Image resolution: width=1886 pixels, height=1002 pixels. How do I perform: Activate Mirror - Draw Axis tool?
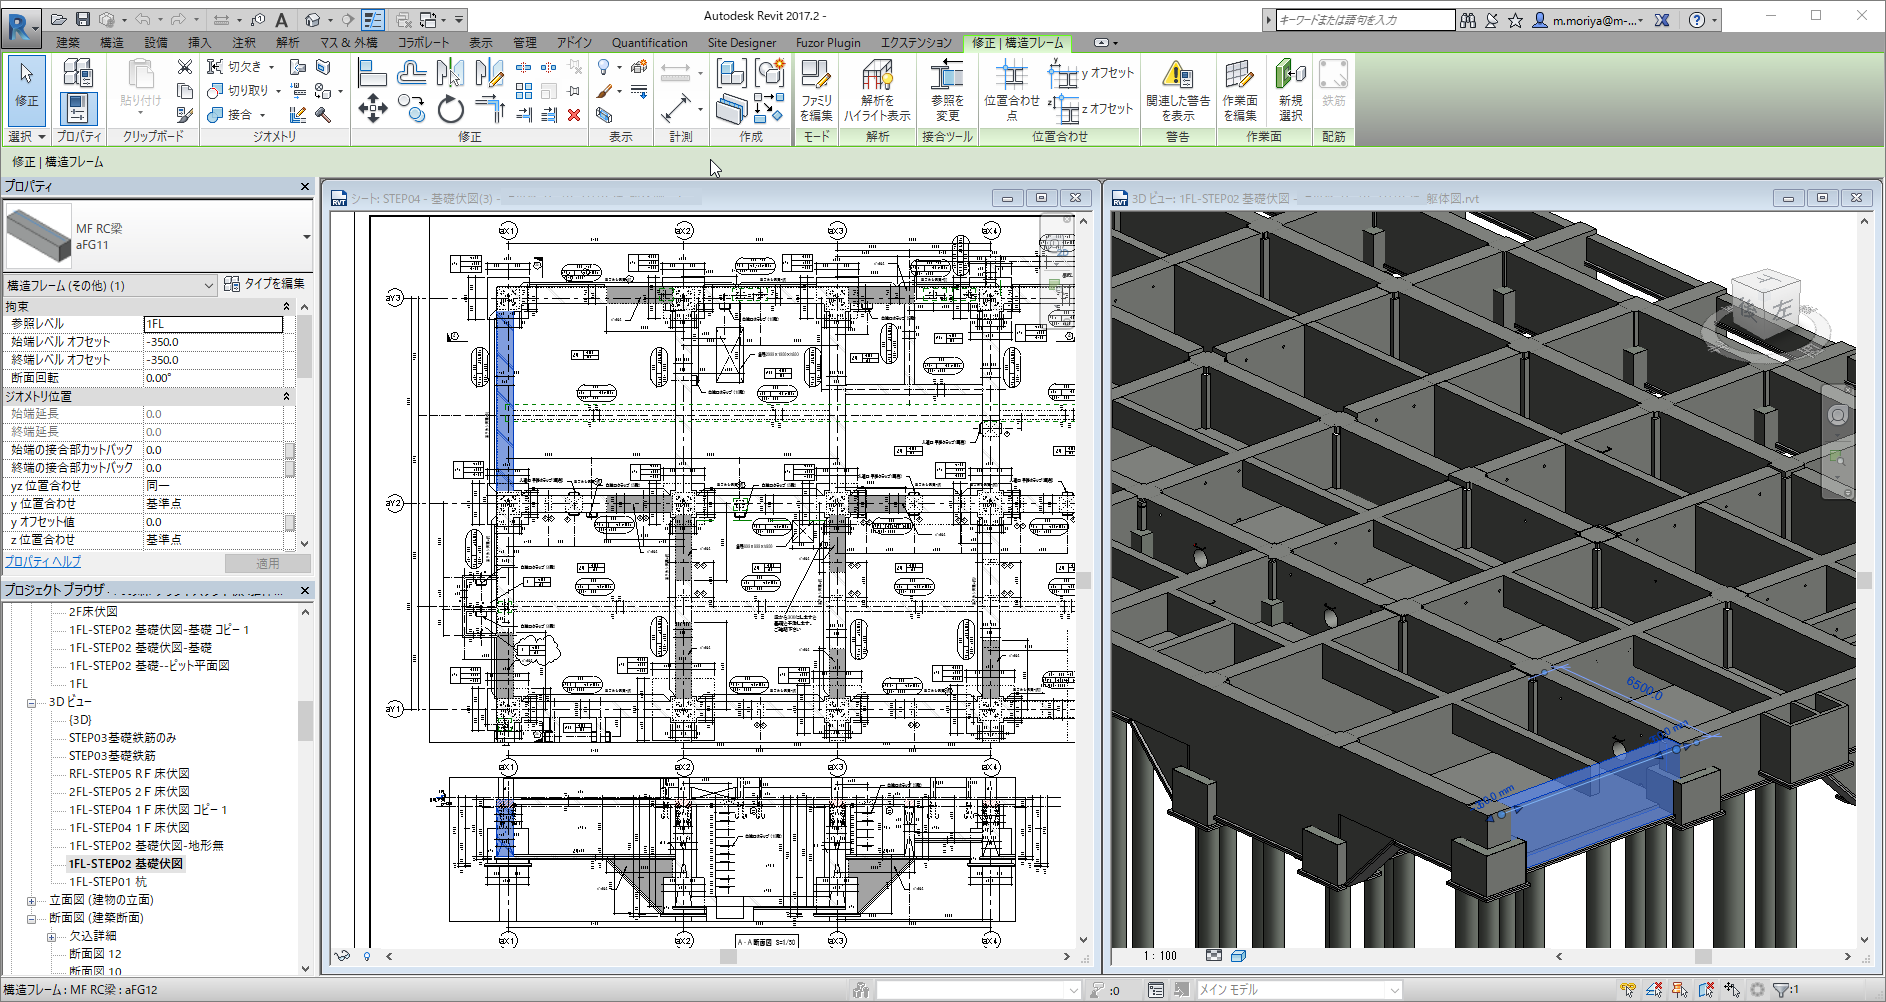489,72
